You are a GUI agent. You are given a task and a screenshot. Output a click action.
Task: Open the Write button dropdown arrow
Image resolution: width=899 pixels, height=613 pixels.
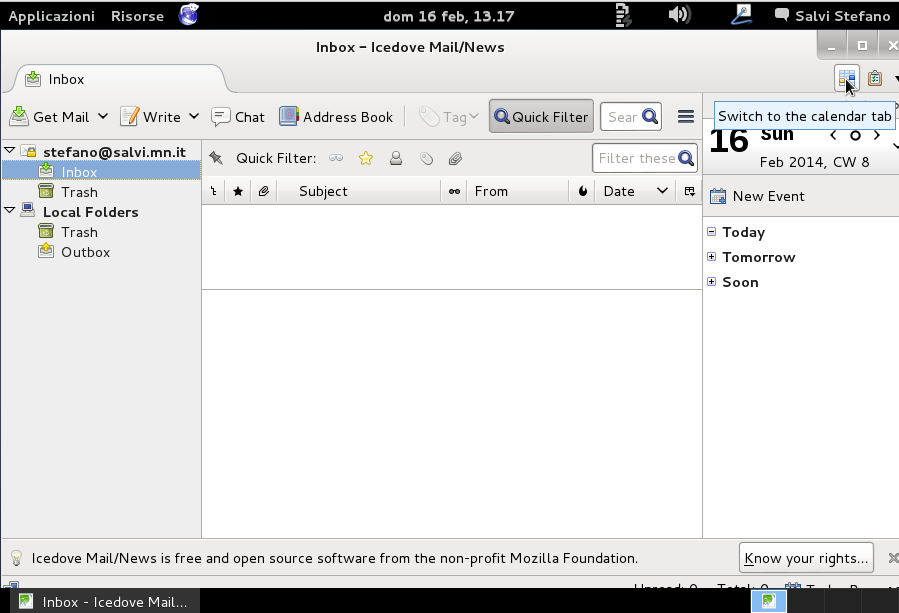coord(194,116)
